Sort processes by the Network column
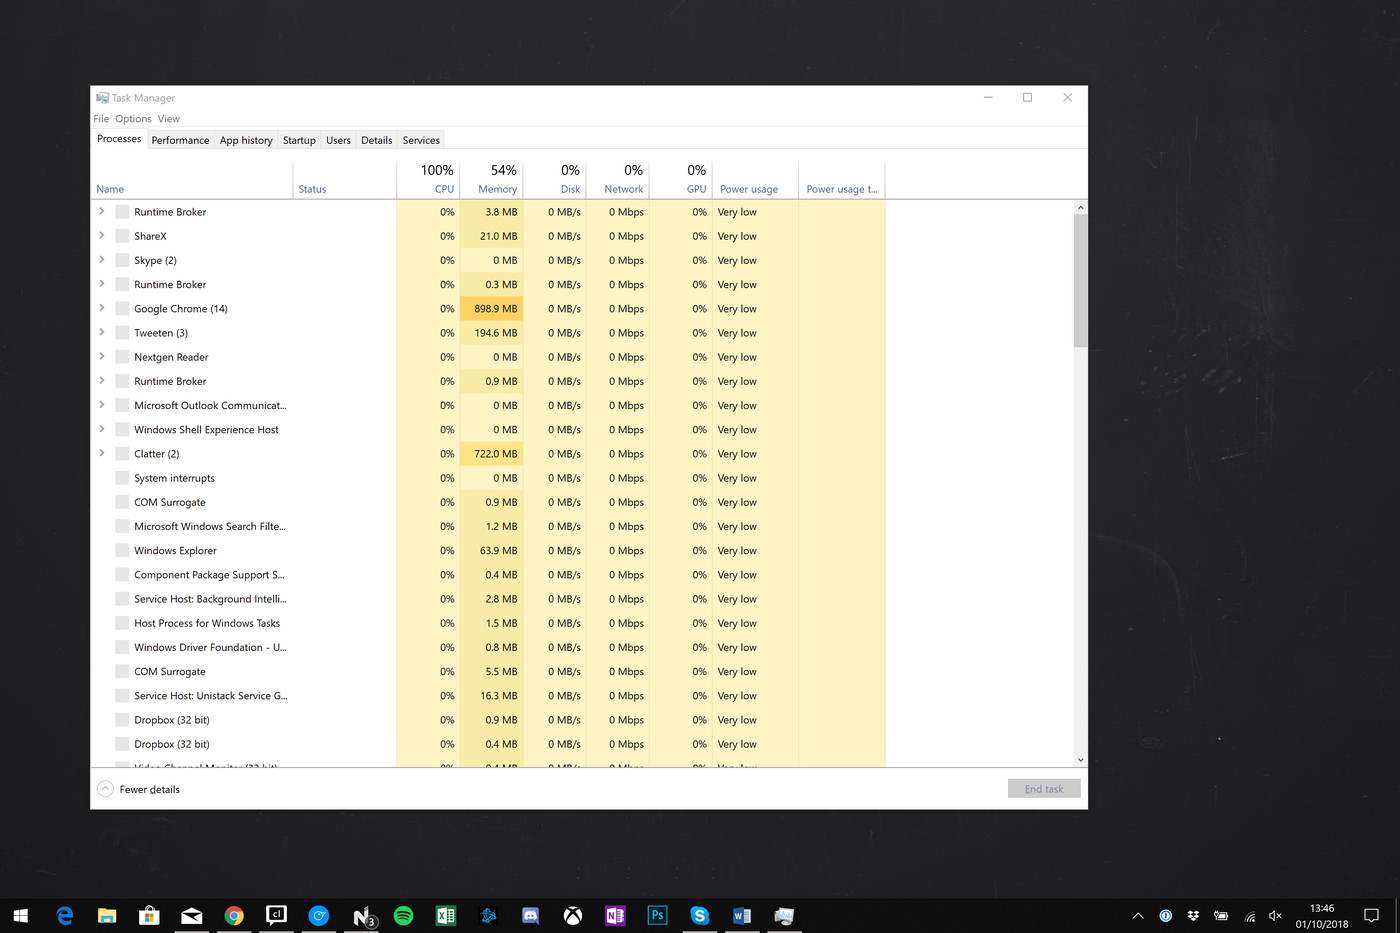 point(617,179)
